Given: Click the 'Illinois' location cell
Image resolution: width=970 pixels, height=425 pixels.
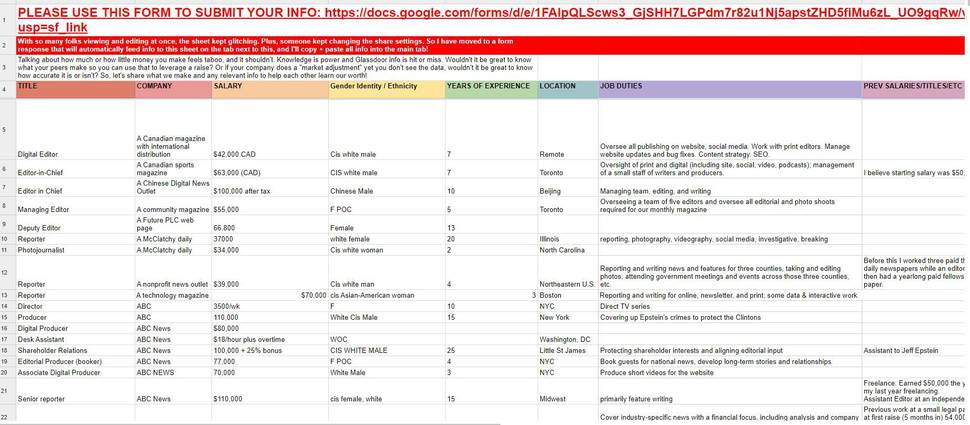Looking at the screenshot, I should pos(568,239).
